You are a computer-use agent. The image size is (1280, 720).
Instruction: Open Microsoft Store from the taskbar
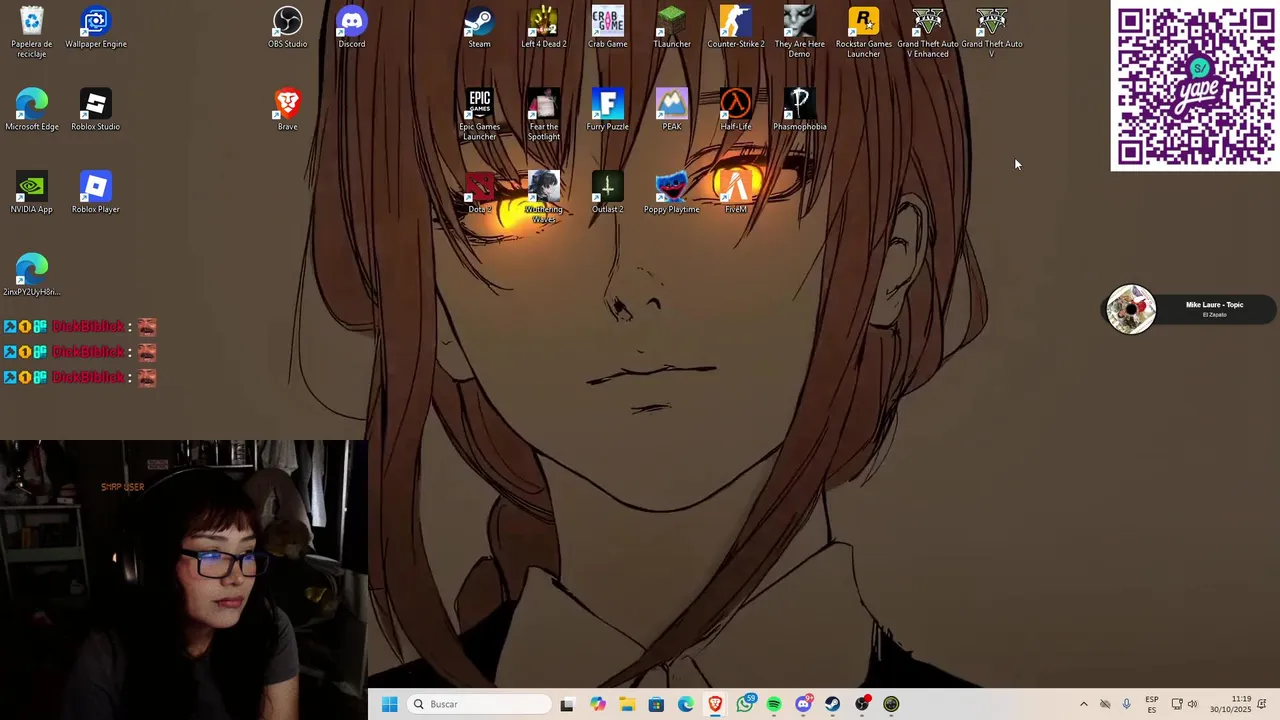tap(656, 704)
